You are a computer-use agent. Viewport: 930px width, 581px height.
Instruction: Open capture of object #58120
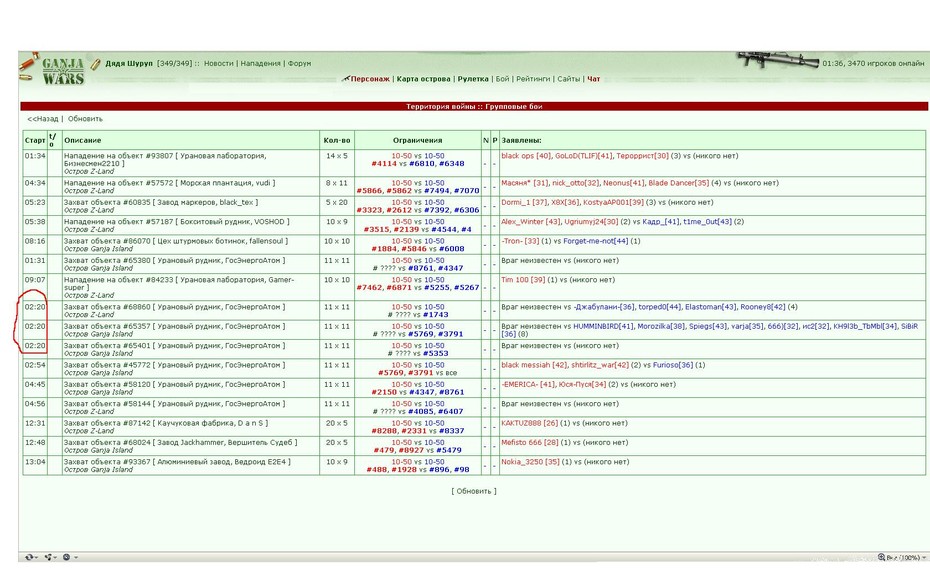[174, 384]
